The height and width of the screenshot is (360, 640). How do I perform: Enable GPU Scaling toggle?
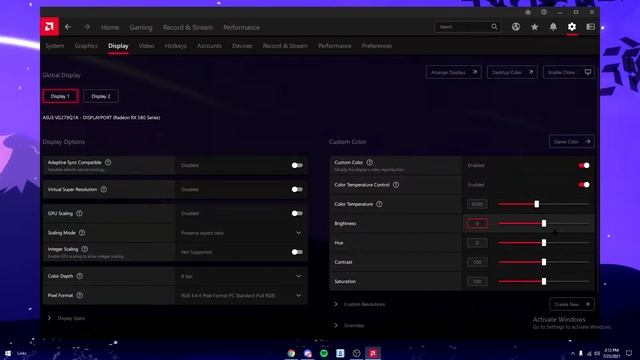click(297, 213)
